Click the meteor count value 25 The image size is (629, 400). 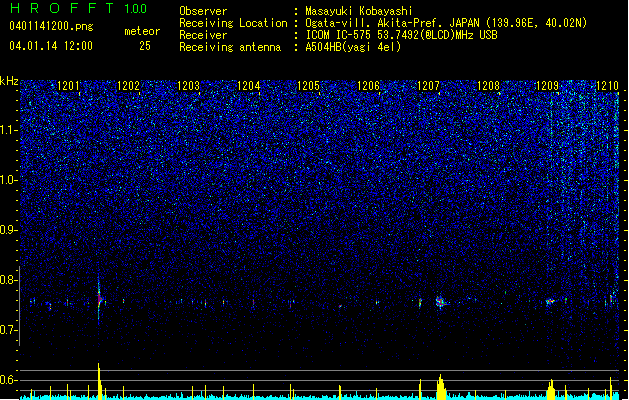coord(145,46)
